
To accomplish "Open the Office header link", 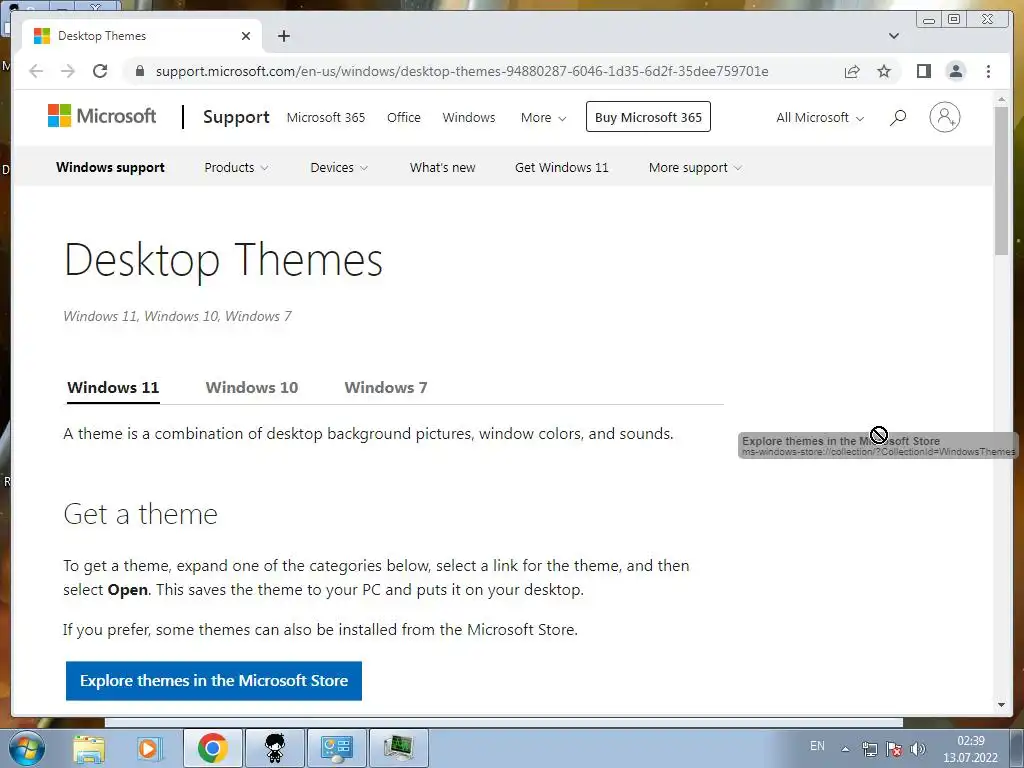I will 404,118.
